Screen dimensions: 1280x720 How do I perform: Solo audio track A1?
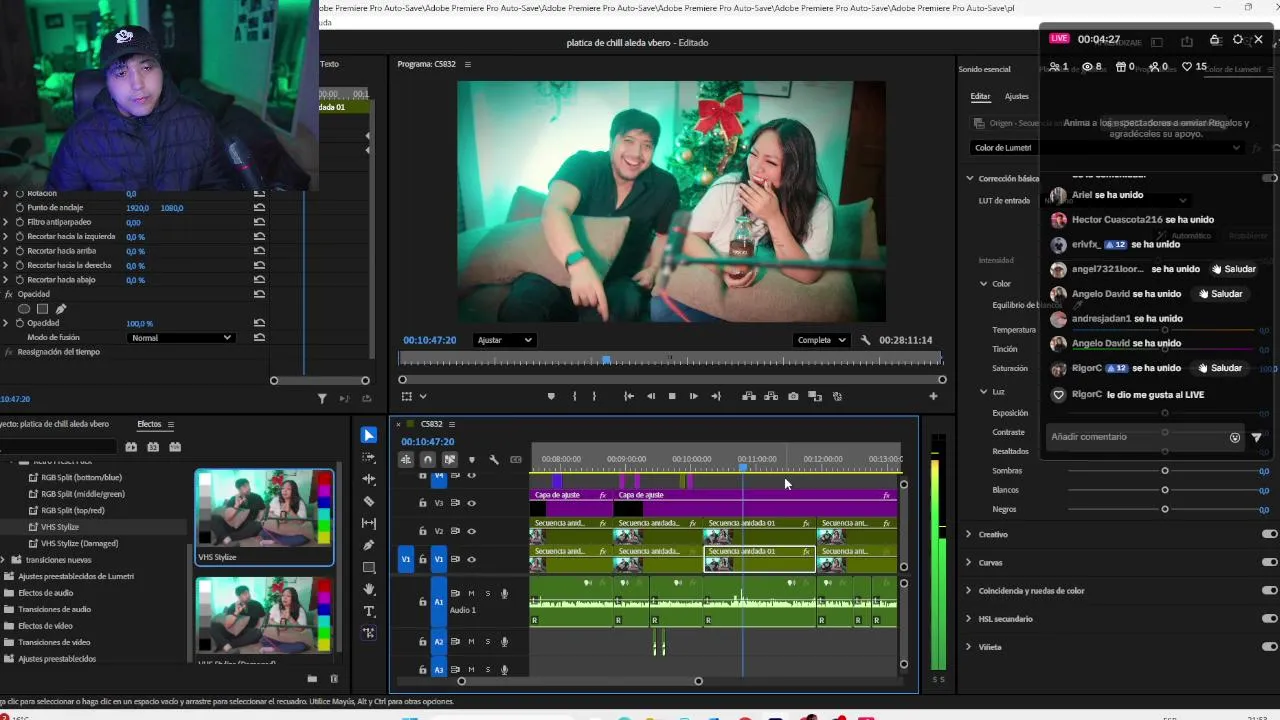tap(487, 594)
